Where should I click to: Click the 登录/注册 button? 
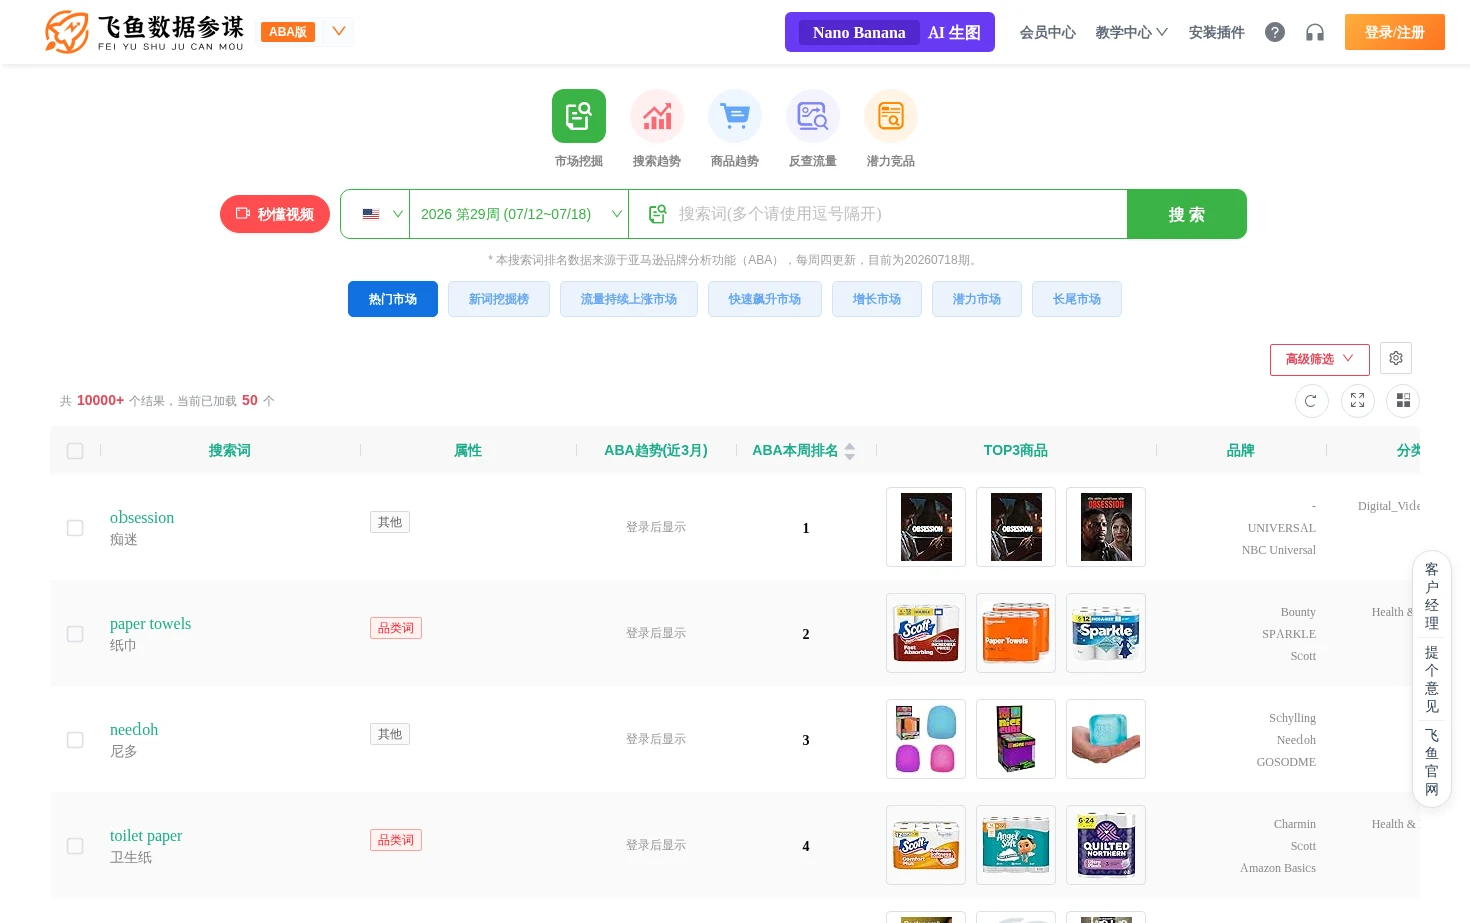coord(1395,32)
